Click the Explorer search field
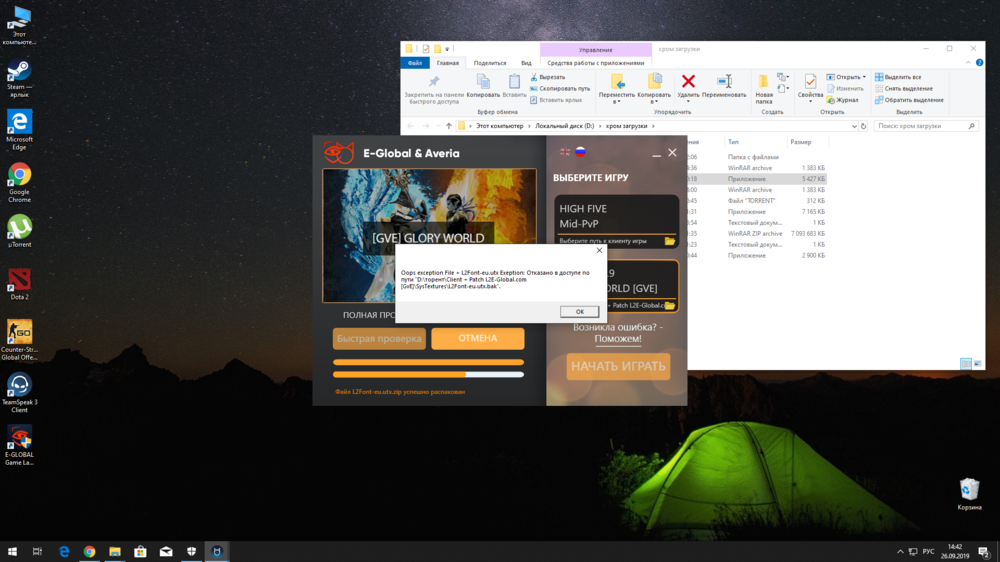1000x562 pixels. coord(920,127)
